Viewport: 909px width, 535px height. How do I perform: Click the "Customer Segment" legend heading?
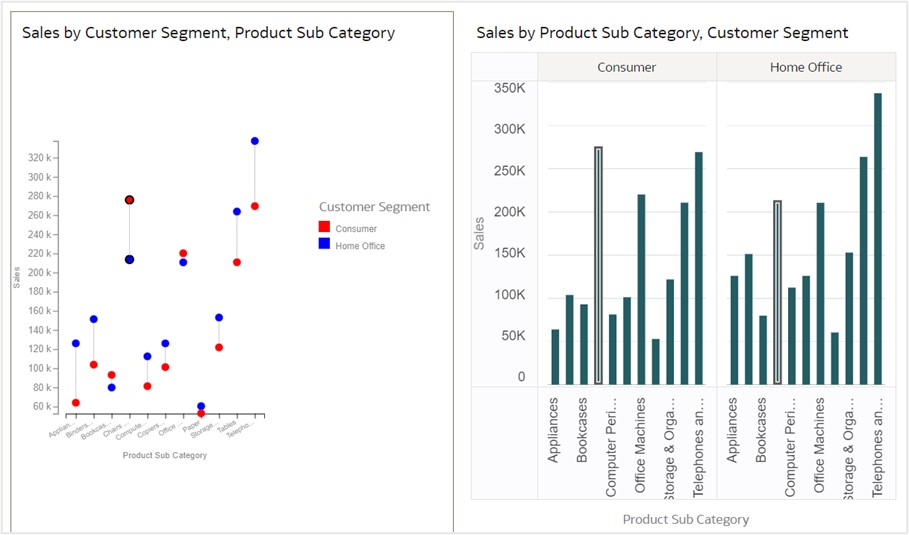pos(381,207)
